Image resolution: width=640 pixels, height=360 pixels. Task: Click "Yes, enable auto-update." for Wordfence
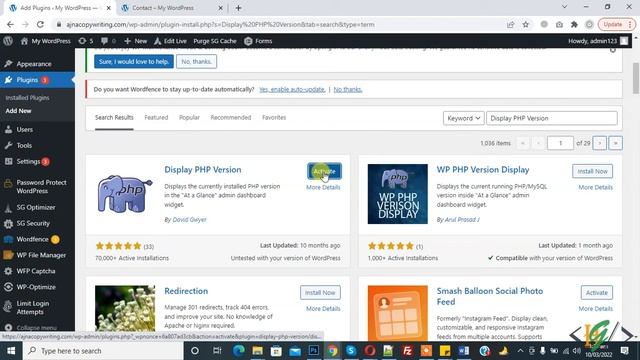[292, 89]
